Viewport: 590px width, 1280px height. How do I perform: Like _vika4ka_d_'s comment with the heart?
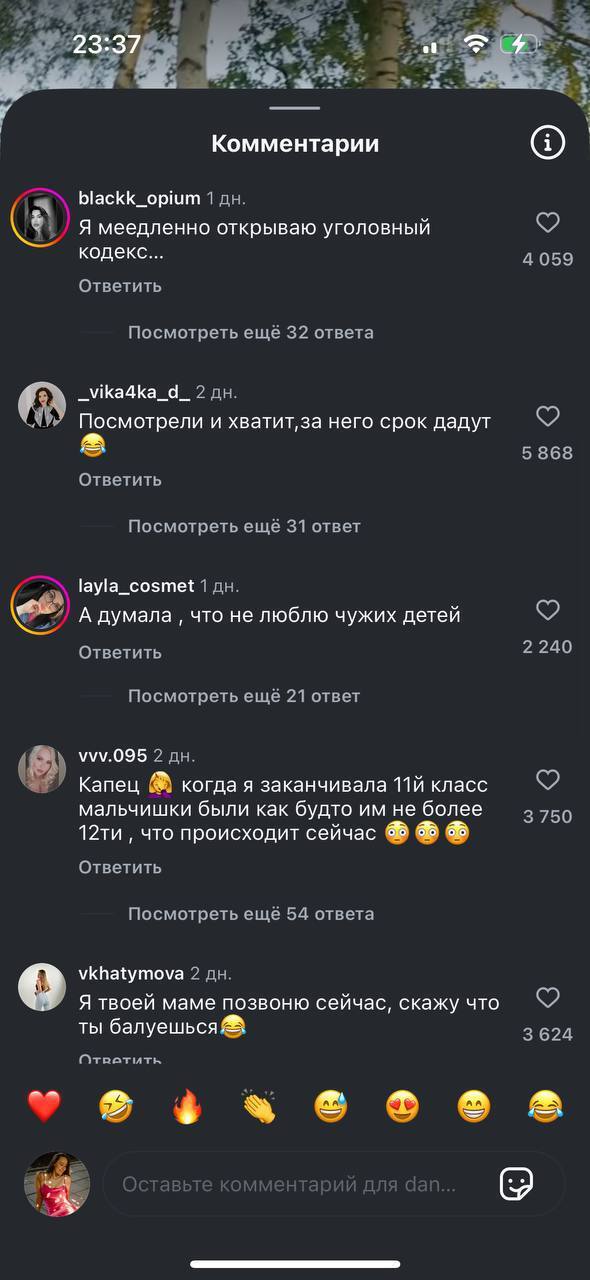[547, 416]
